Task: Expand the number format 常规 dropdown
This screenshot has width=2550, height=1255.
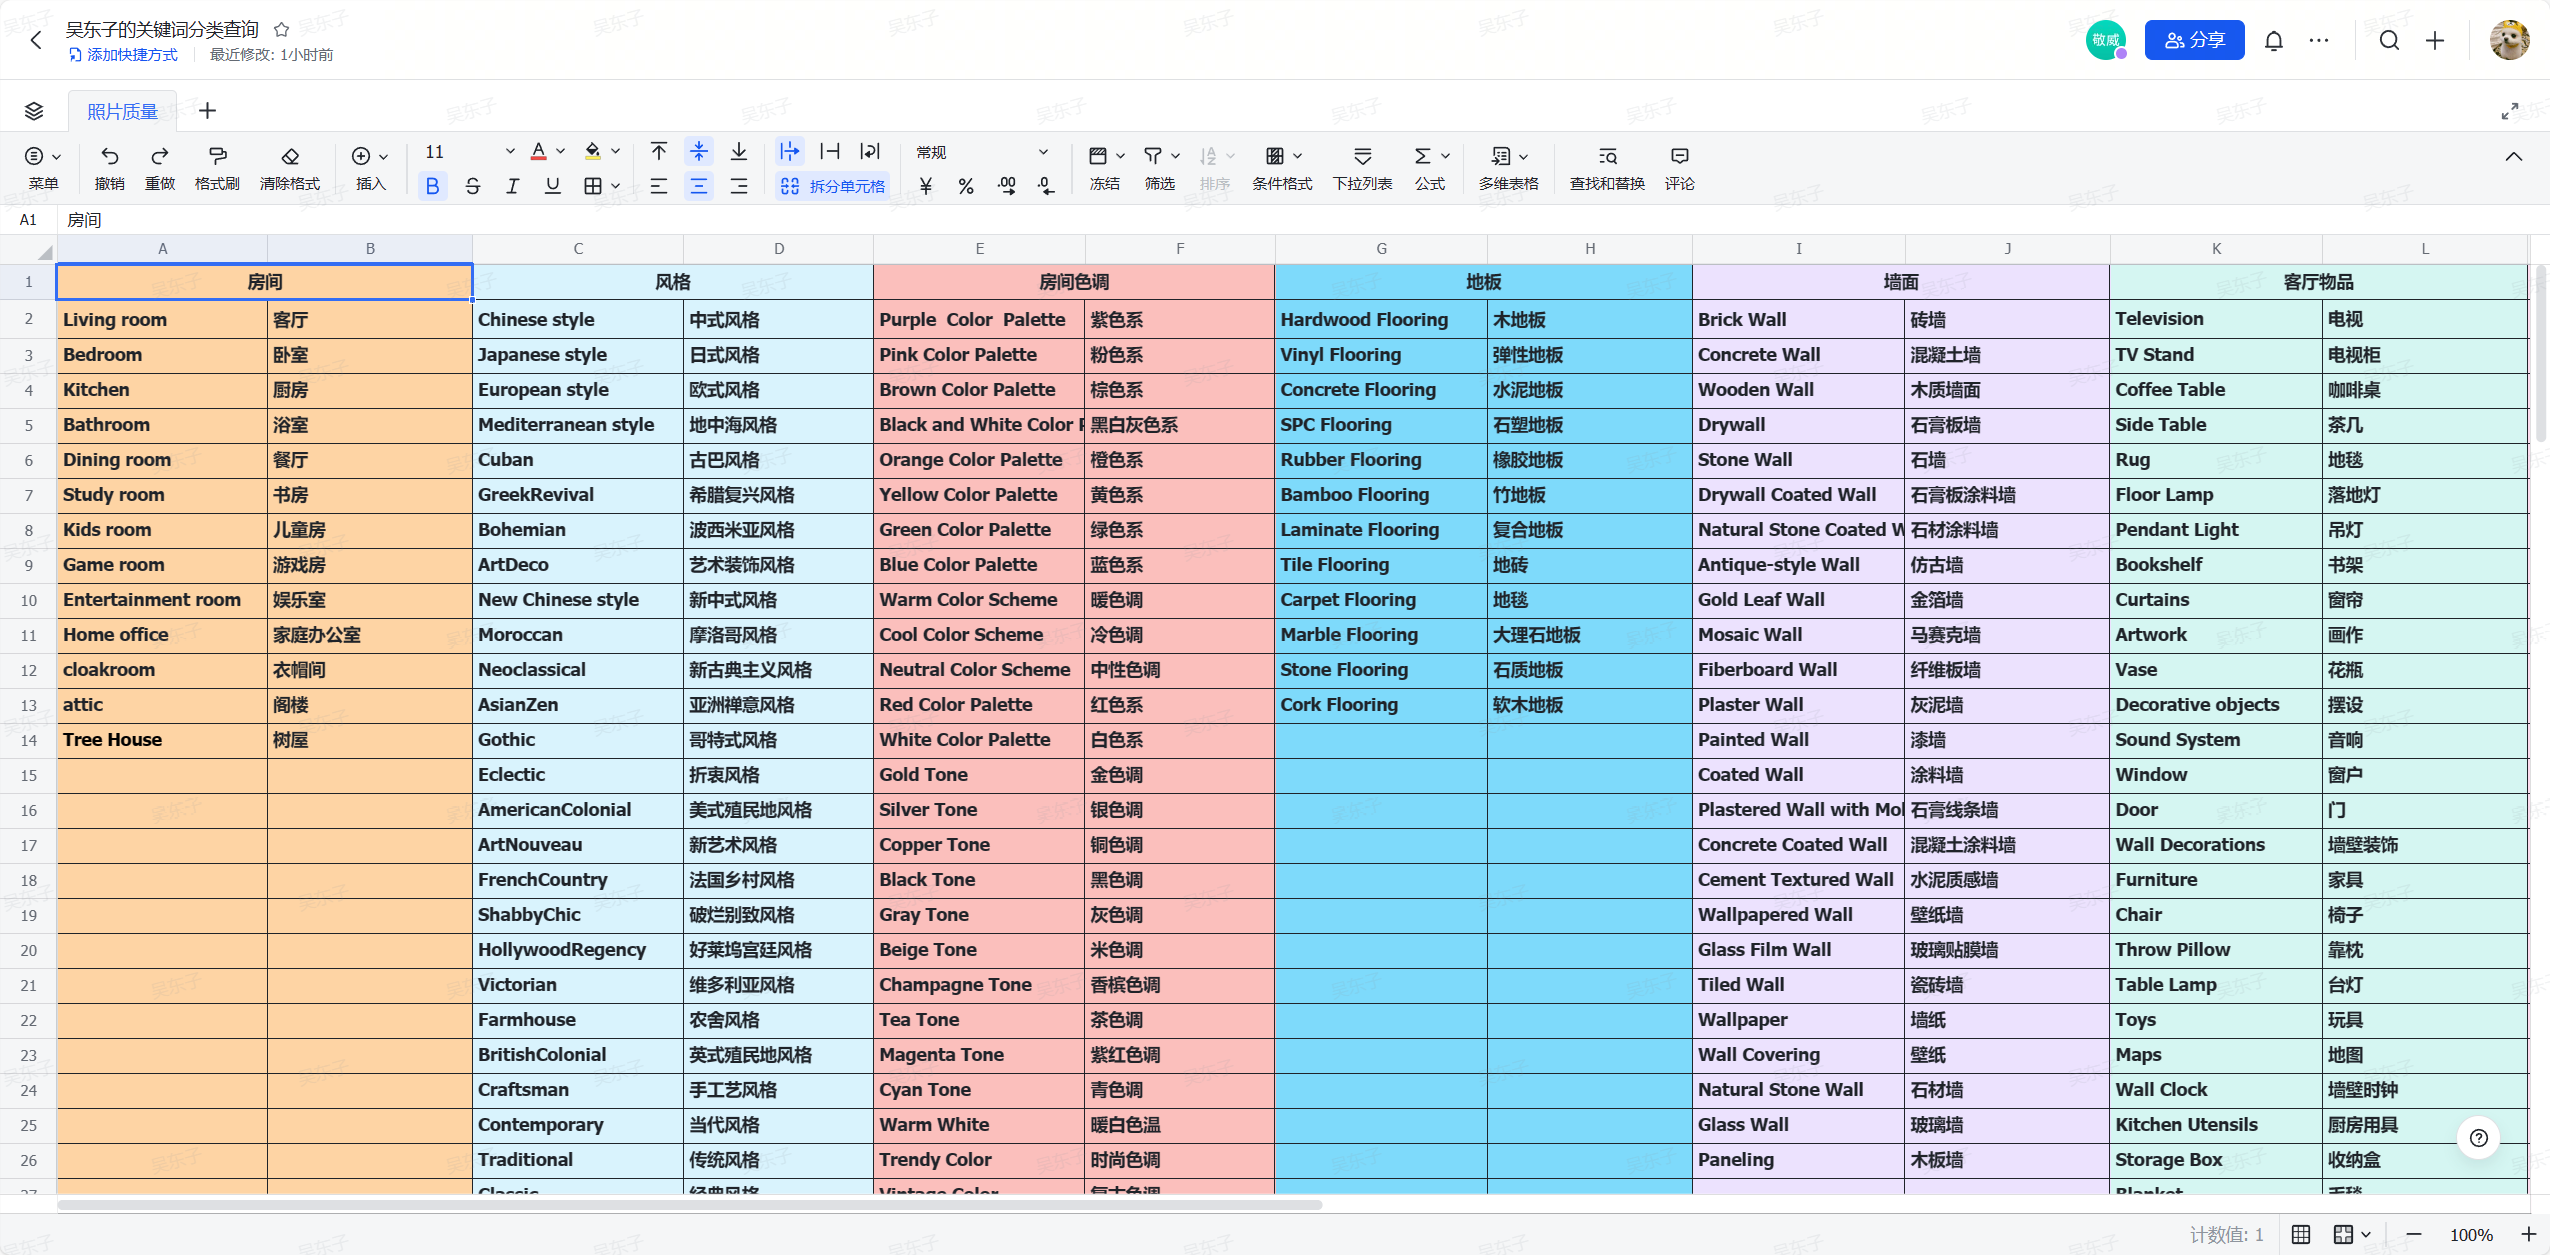Action: (1043, 152)
